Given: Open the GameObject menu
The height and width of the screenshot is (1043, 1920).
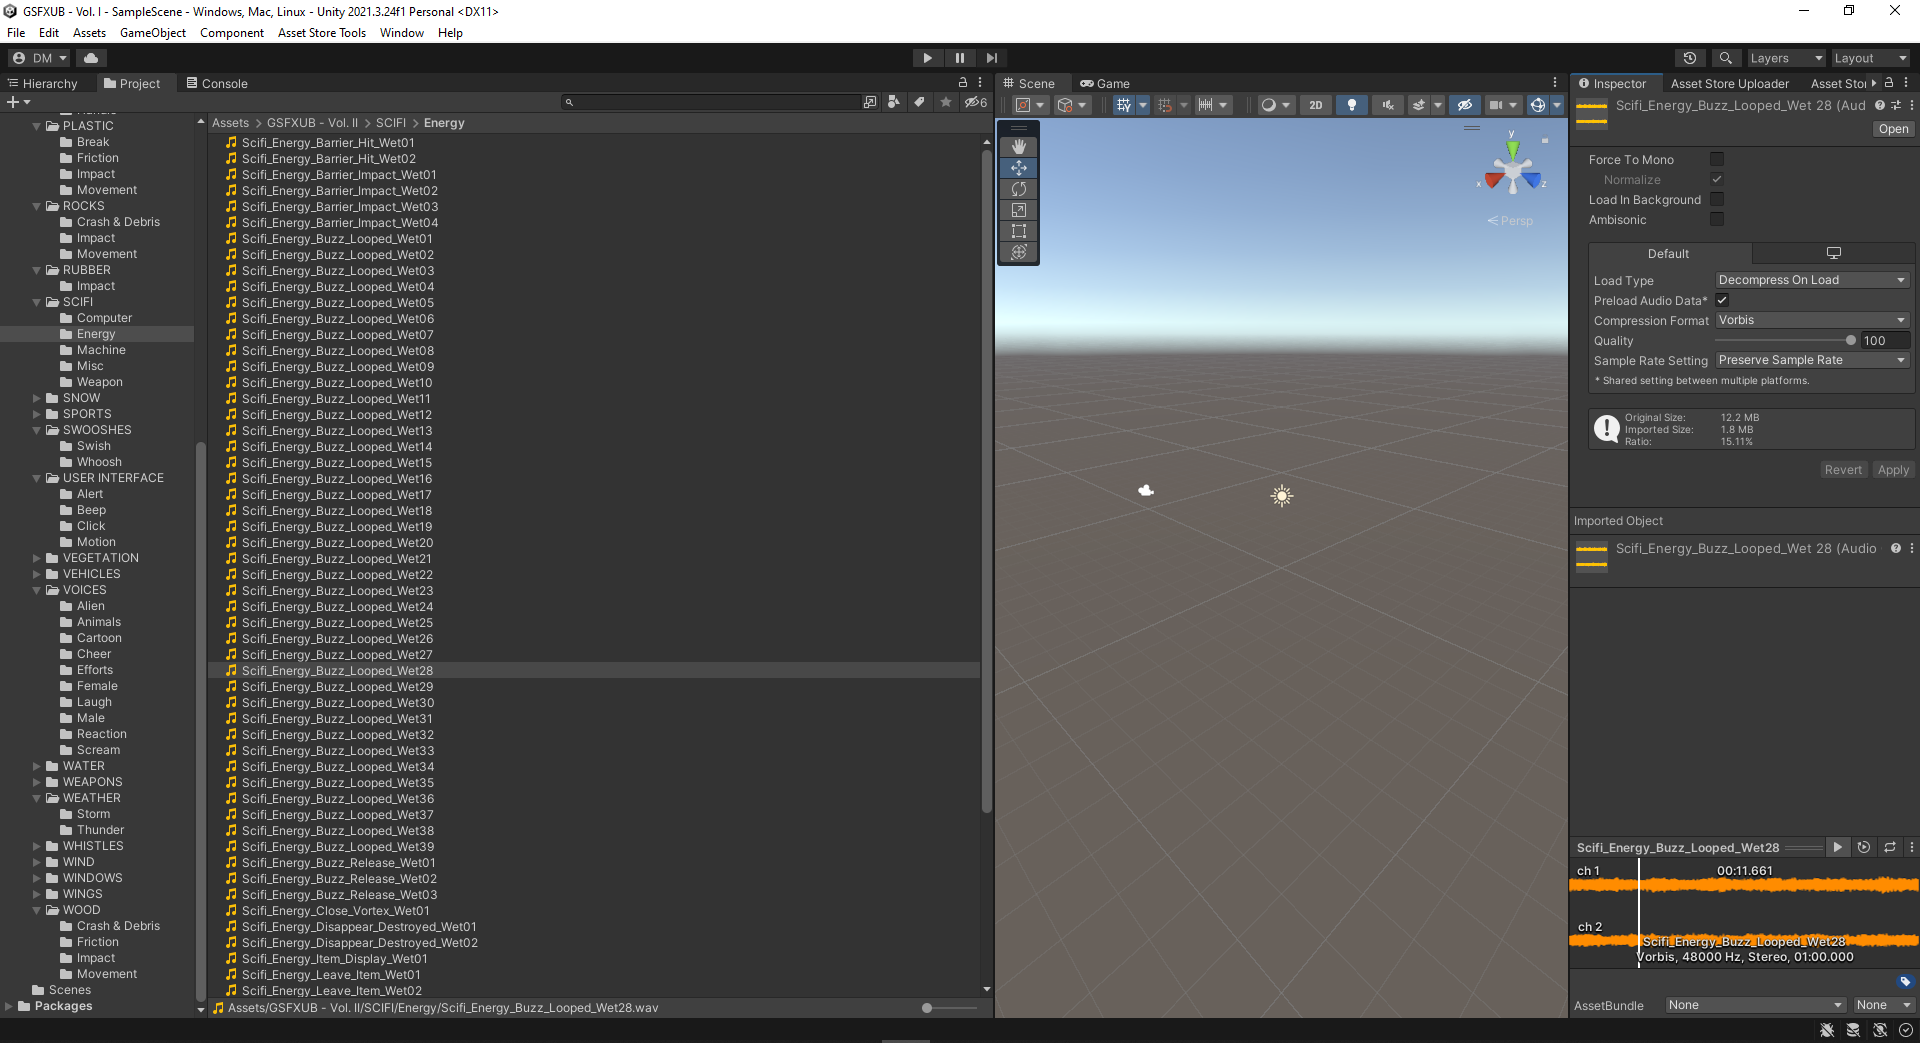Looking at the screenshot, I should [x=153, y=33].
